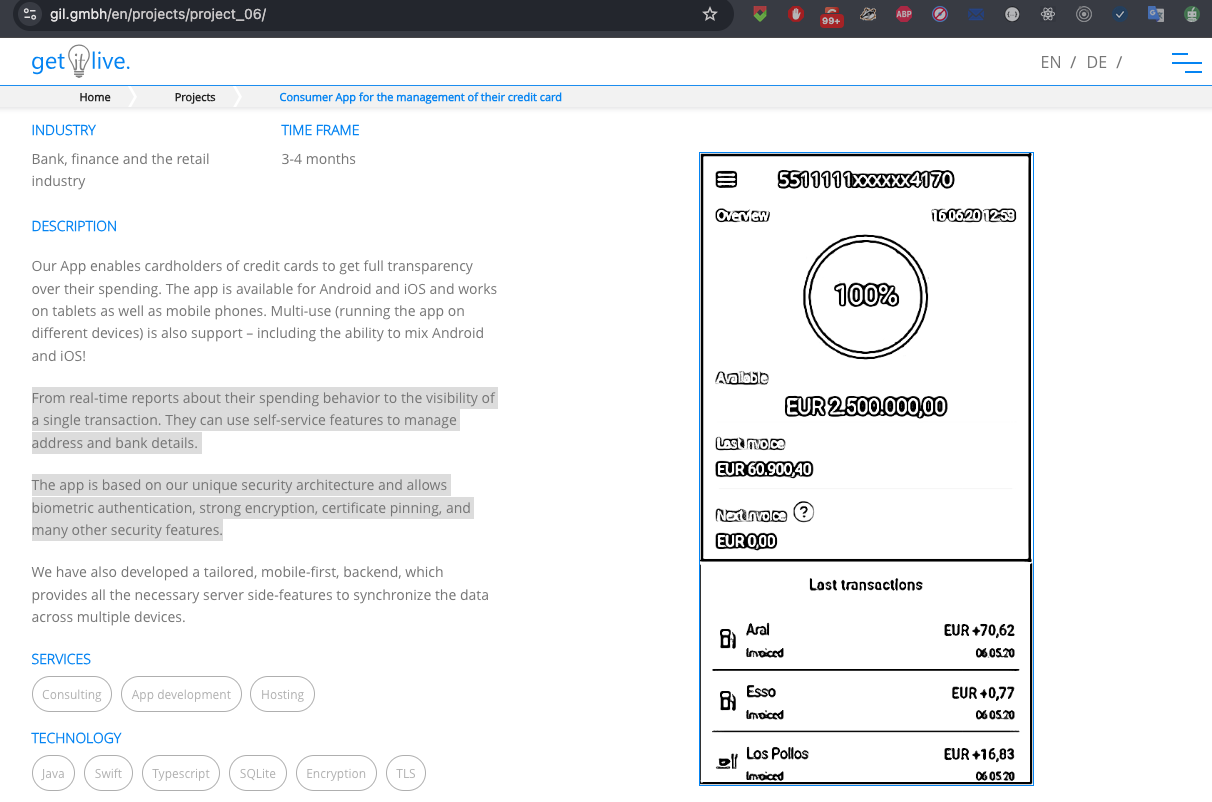This screenshot has width=1212, height=802.
Task: Click the highlighted paragraph starting 'From real-time reports'
Action: point(263,420)
